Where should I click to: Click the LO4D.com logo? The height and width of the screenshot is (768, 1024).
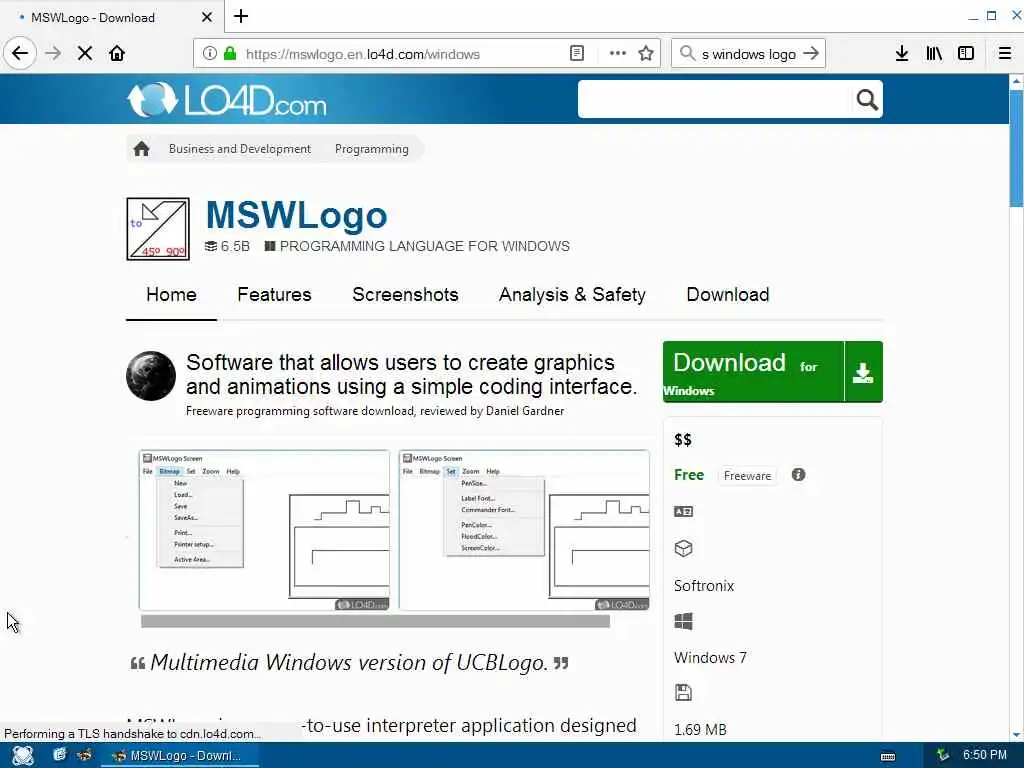(227, 100)
